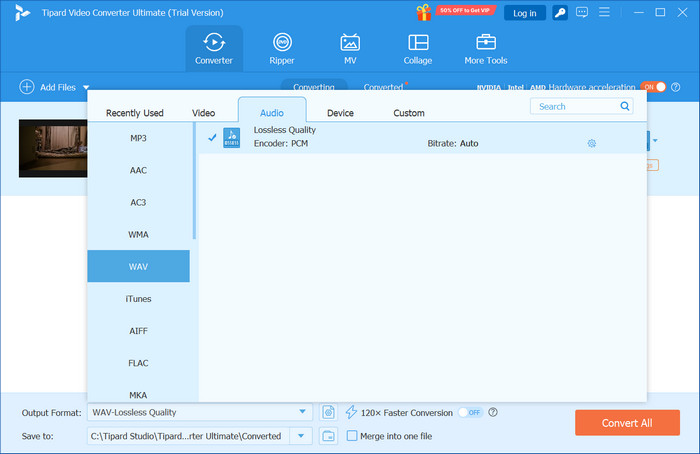Open hardware acceleration help icon
This screenshot has height=454, width=700.
point(675,87)
